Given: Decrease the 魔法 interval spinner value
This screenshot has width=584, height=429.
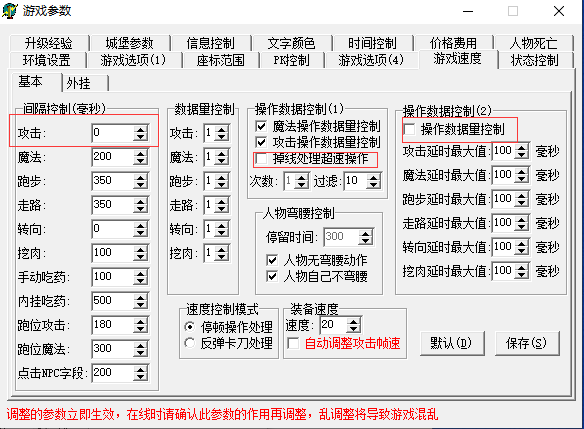Looking at the screenshot, I should tap(140, 161).
